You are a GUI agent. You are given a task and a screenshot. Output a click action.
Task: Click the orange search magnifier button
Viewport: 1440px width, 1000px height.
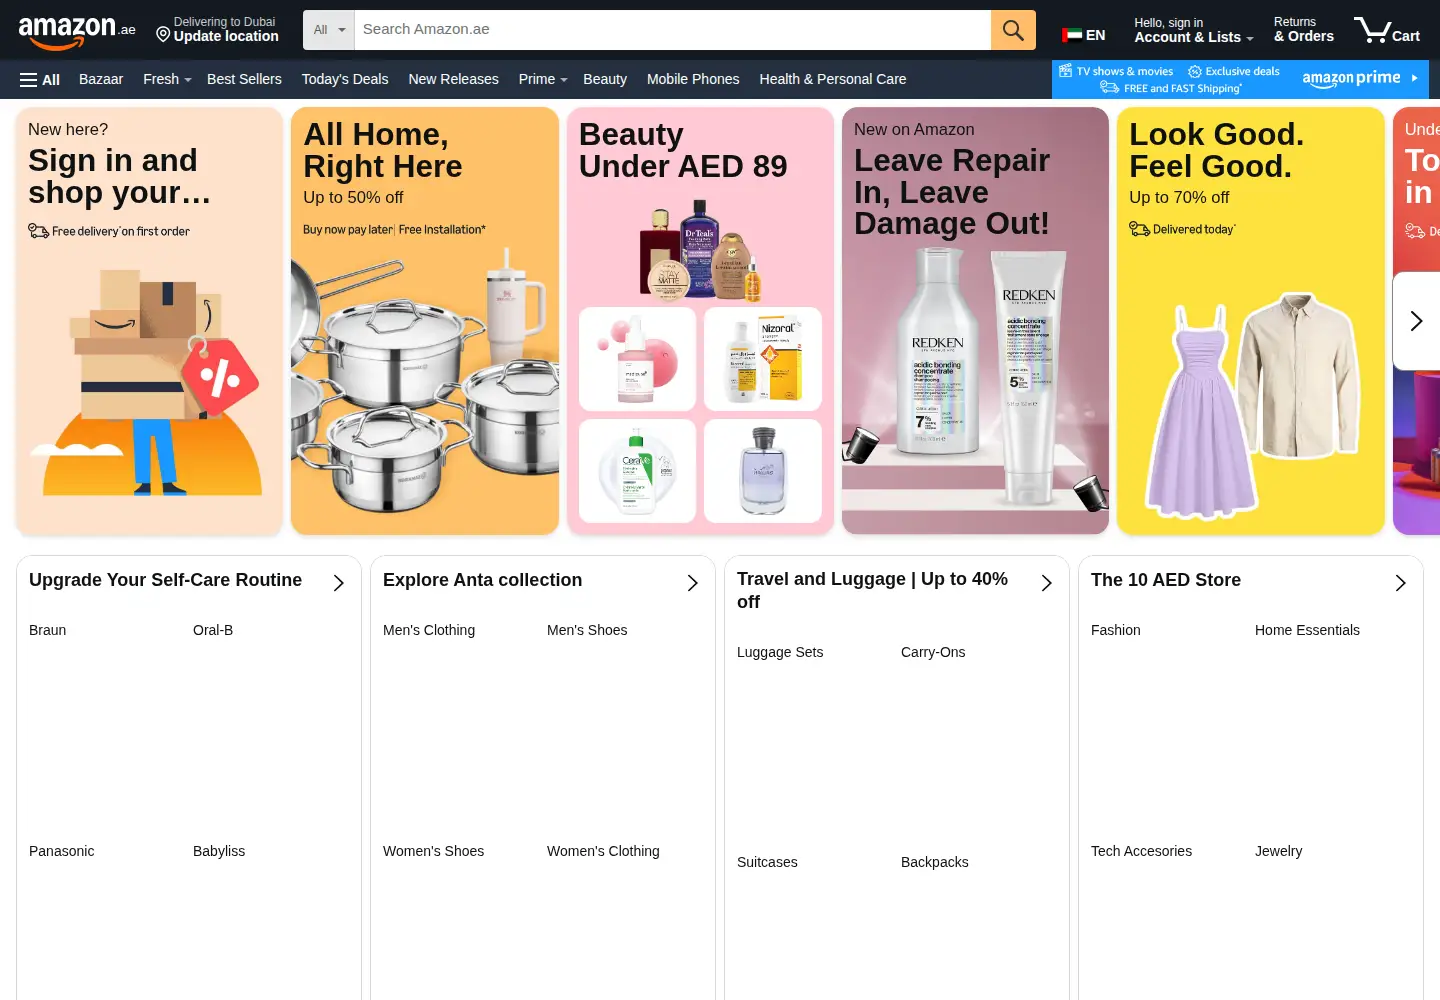(1013, 30)
